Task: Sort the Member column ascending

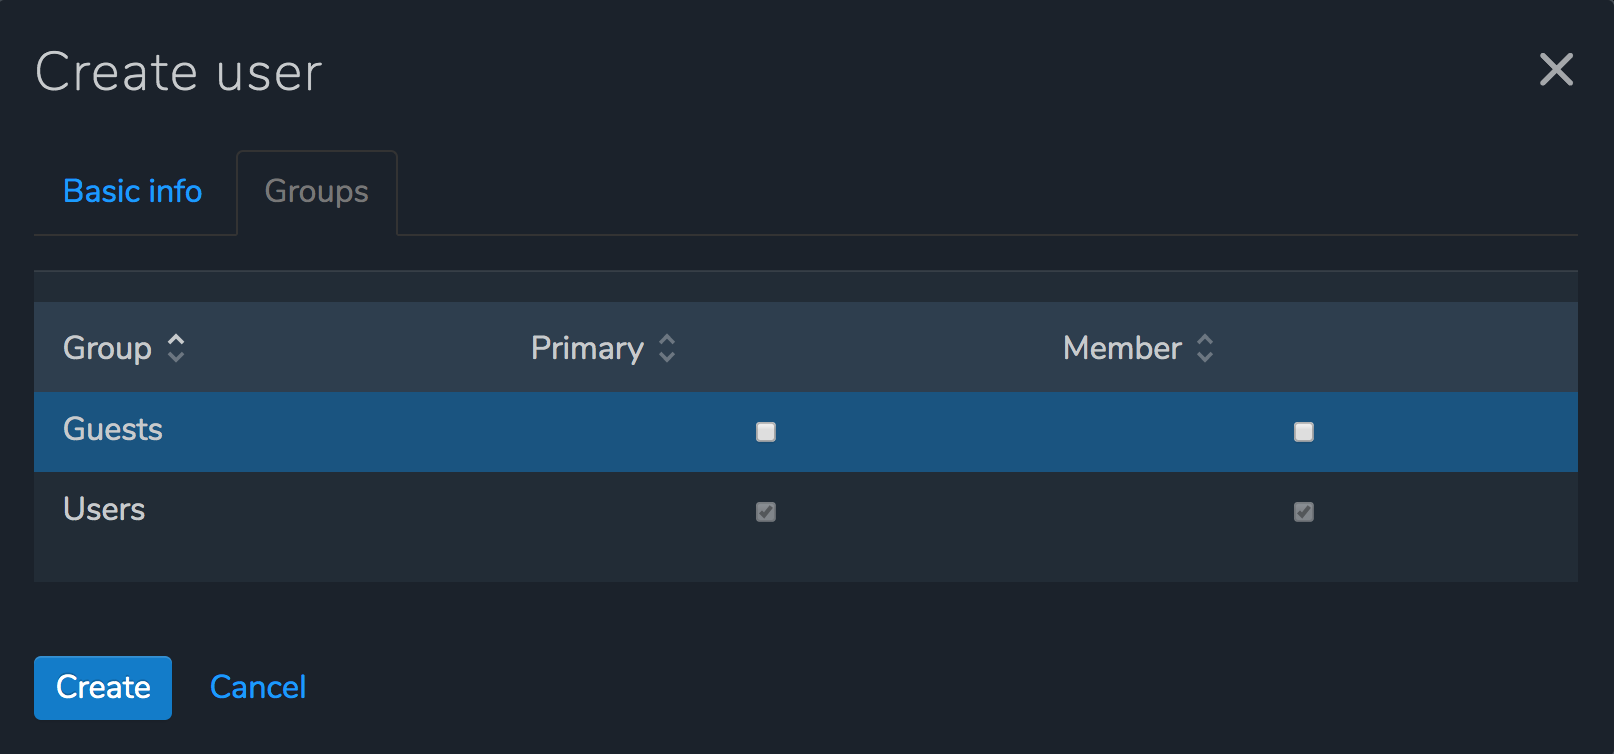Action: tap(1207, 341)
